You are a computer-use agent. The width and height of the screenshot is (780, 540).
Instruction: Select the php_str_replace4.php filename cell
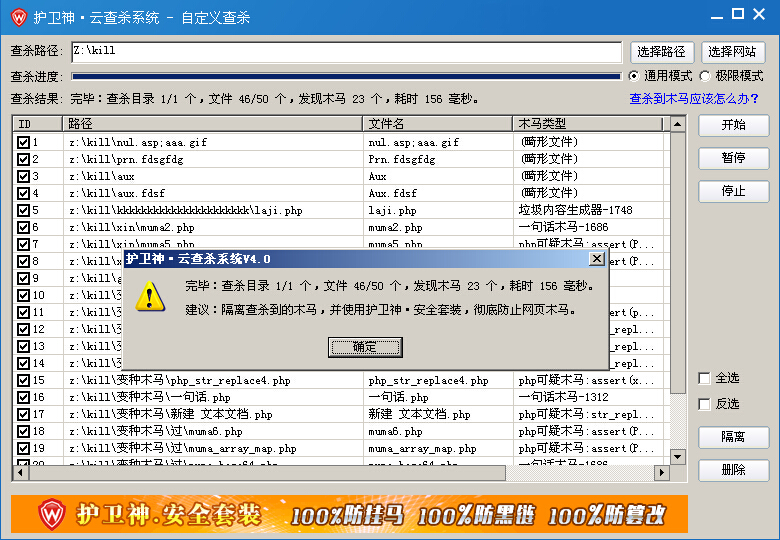coord(428,381)
